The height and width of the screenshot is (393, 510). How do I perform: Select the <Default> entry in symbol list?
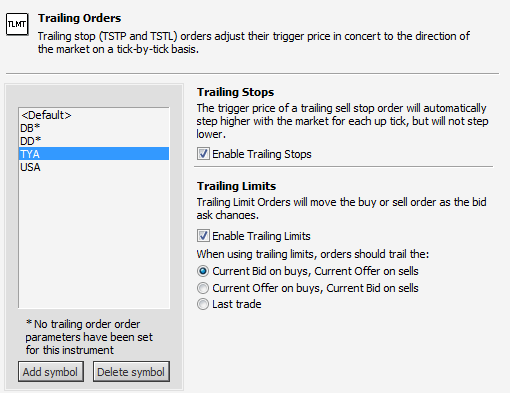[94, 115]
